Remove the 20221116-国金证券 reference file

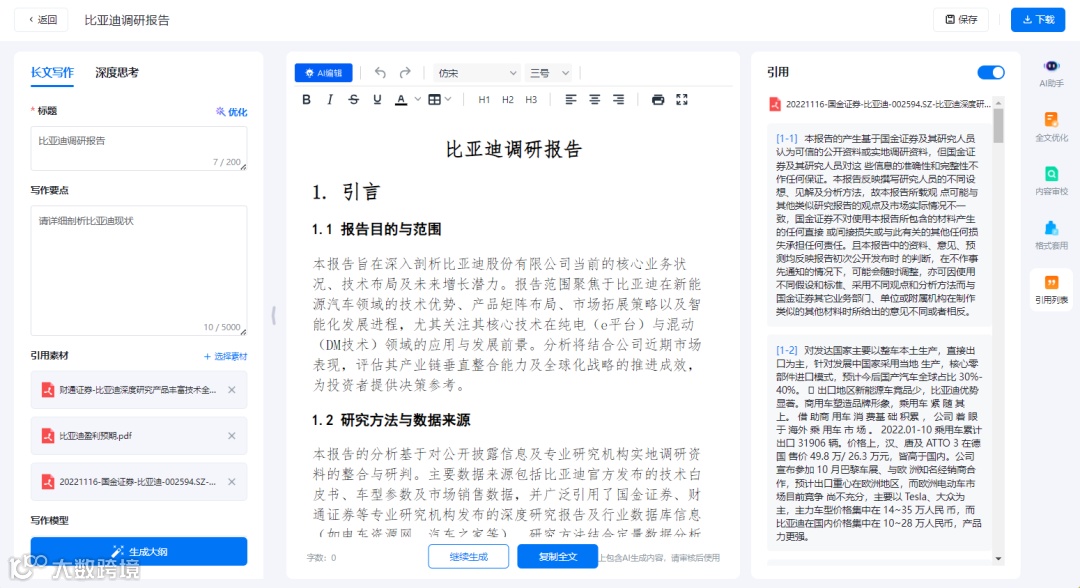[232, 482]
